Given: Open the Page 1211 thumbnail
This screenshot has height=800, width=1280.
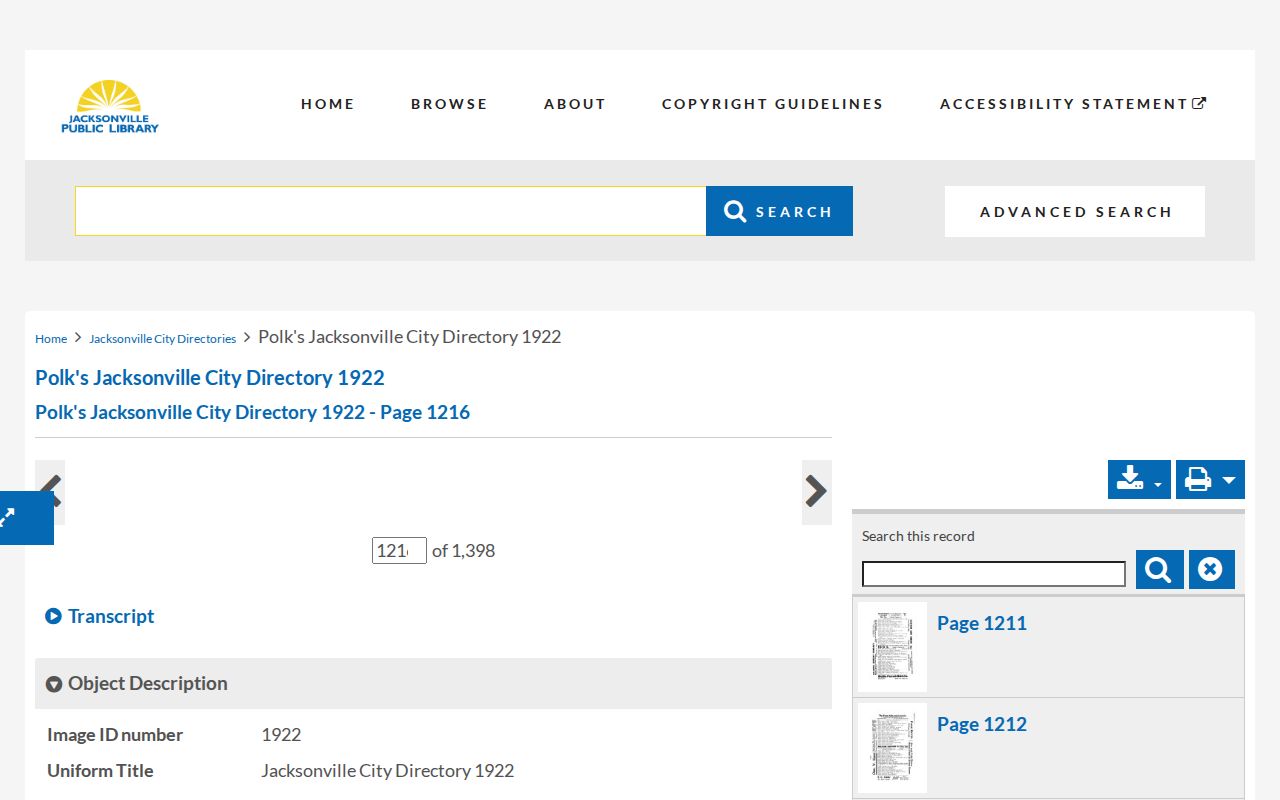Looking at the screenshot, I should click(892, 647).
